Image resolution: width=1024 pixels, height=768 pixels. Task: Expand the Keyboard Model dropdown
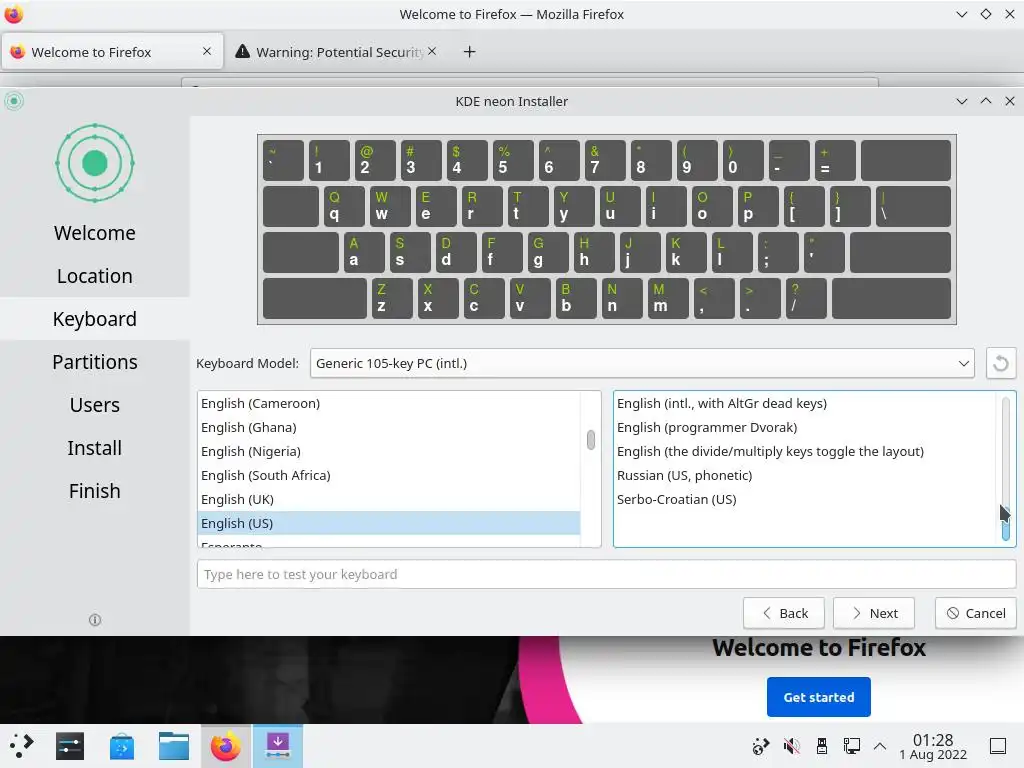(x=642, y=363)
